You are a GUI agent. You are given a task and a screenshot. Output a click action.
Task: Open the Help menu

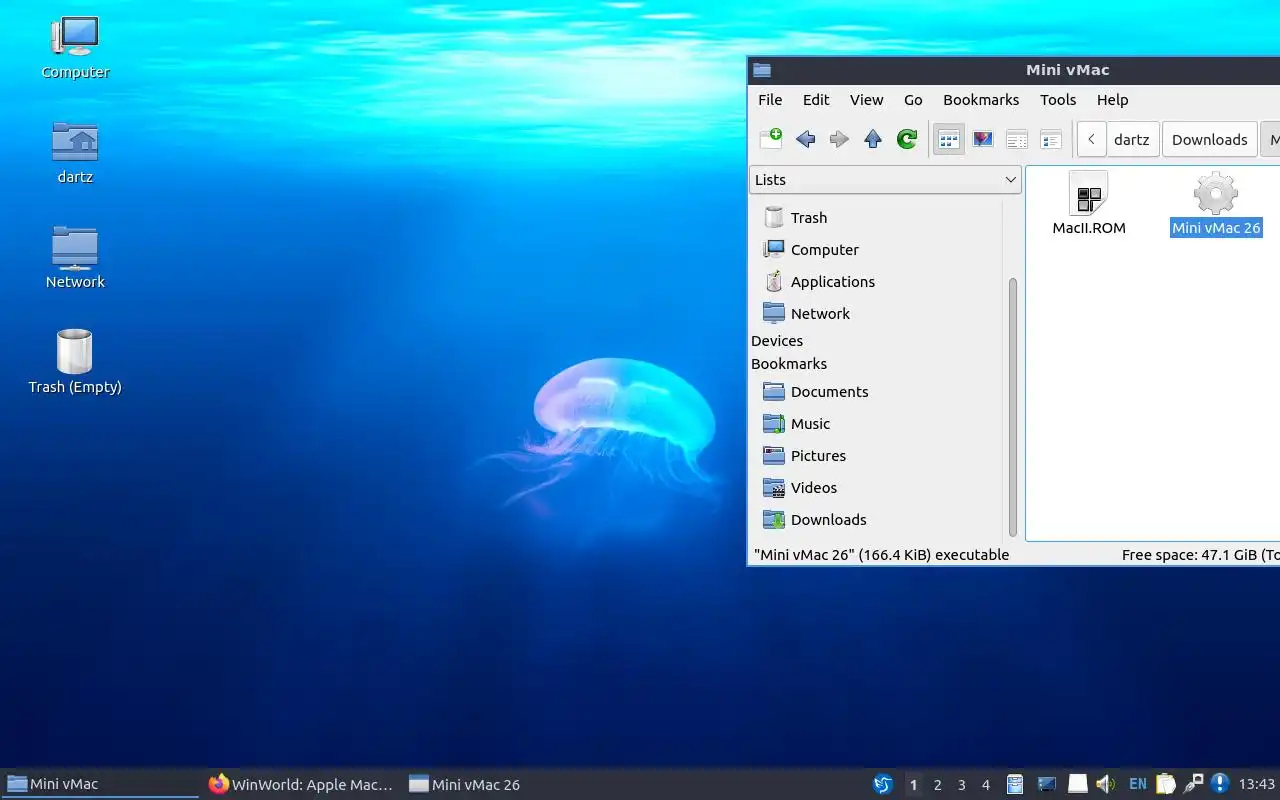(x=1112, y=100)
